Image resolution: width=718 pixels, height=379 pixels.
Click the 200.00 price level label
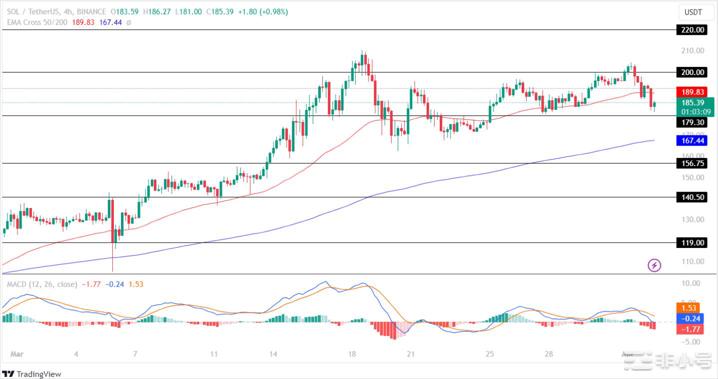(x=693, y=72)
